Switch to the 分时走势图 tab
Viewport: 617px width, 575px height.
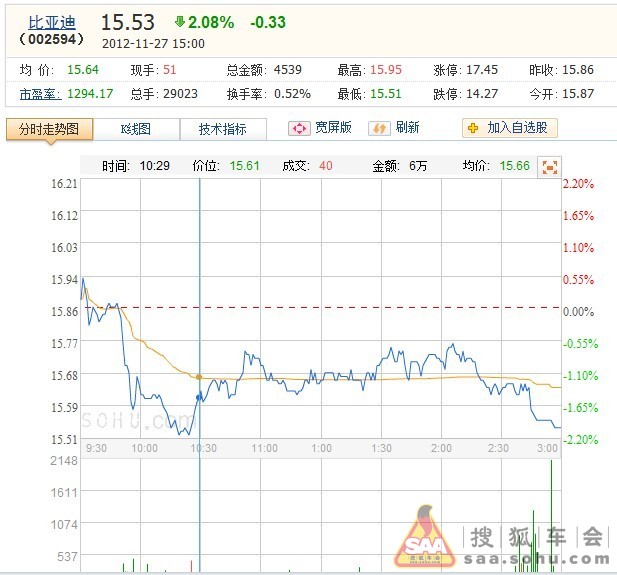coord(50,129)
